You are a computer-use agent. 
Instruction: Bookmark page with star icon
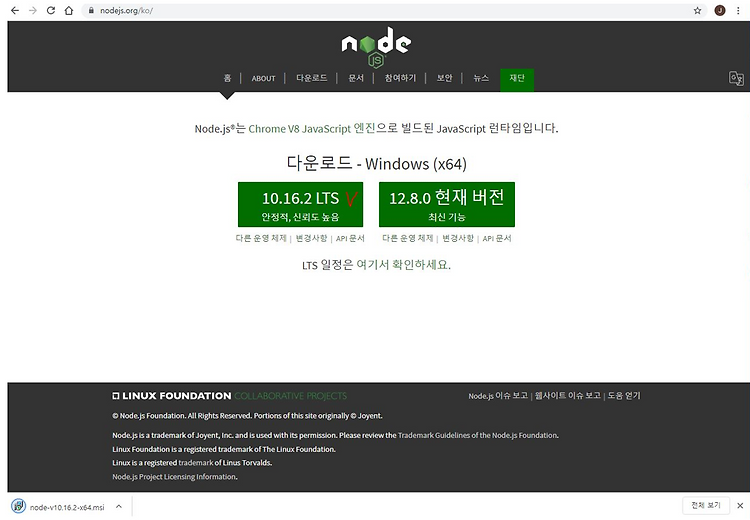[x=697, y=11]
